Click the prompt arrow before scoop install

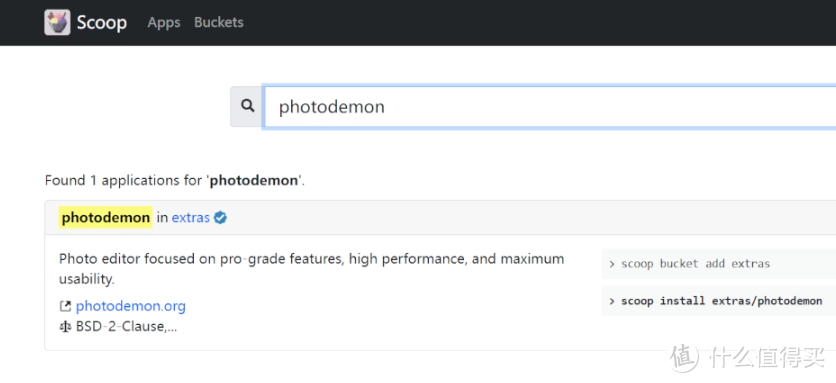pos(612,301)
